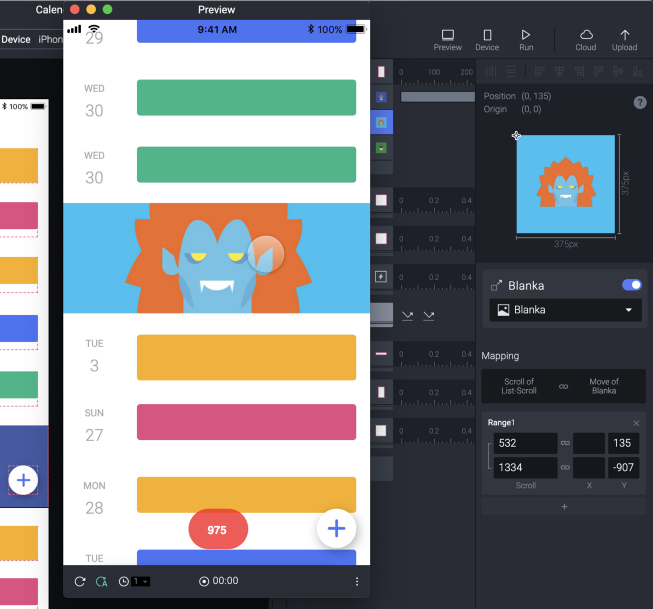This screenshot has width=653, height=609.
Task: Tap the yellow MON 28 event bar
Action: point(247,494)
